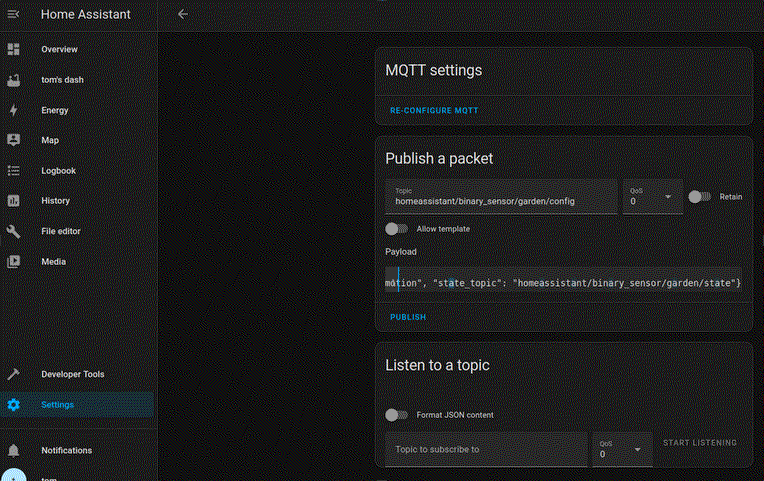Image resolution: width=764 pixels, height=481 pixels.
Task: Expand QoS dropdown in Listen to a topic
Action: point(622,449)
